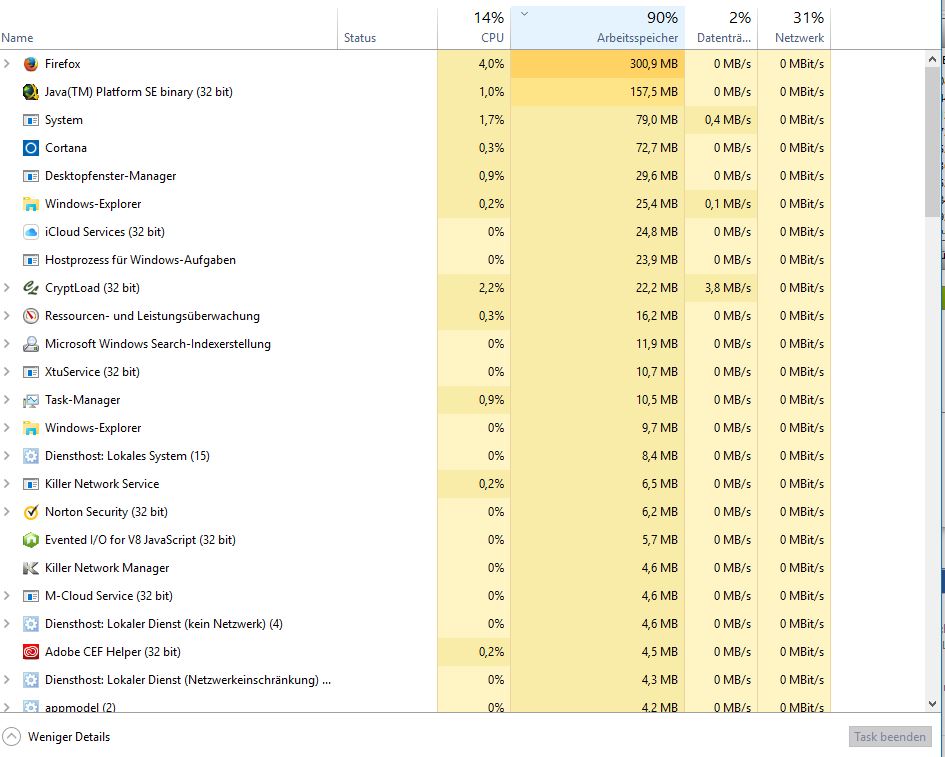This screenshot has height=757, width=945.
Task: Expand the M-Cloud Service (32 bit) row
Action: (7, 595)
